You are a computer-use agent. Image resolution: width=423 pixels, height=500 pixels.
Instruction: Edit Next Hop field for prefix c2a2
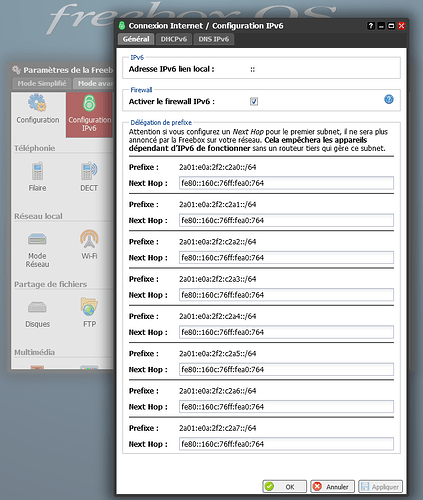point(286,258)
